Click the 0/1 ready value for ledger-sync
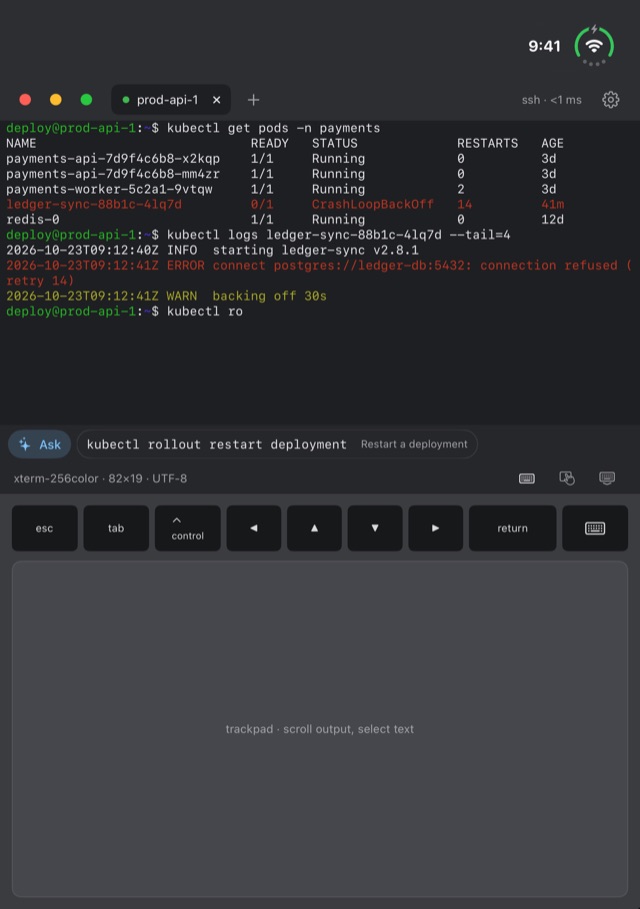Screen dimensions: 640x909 point(262,204)
